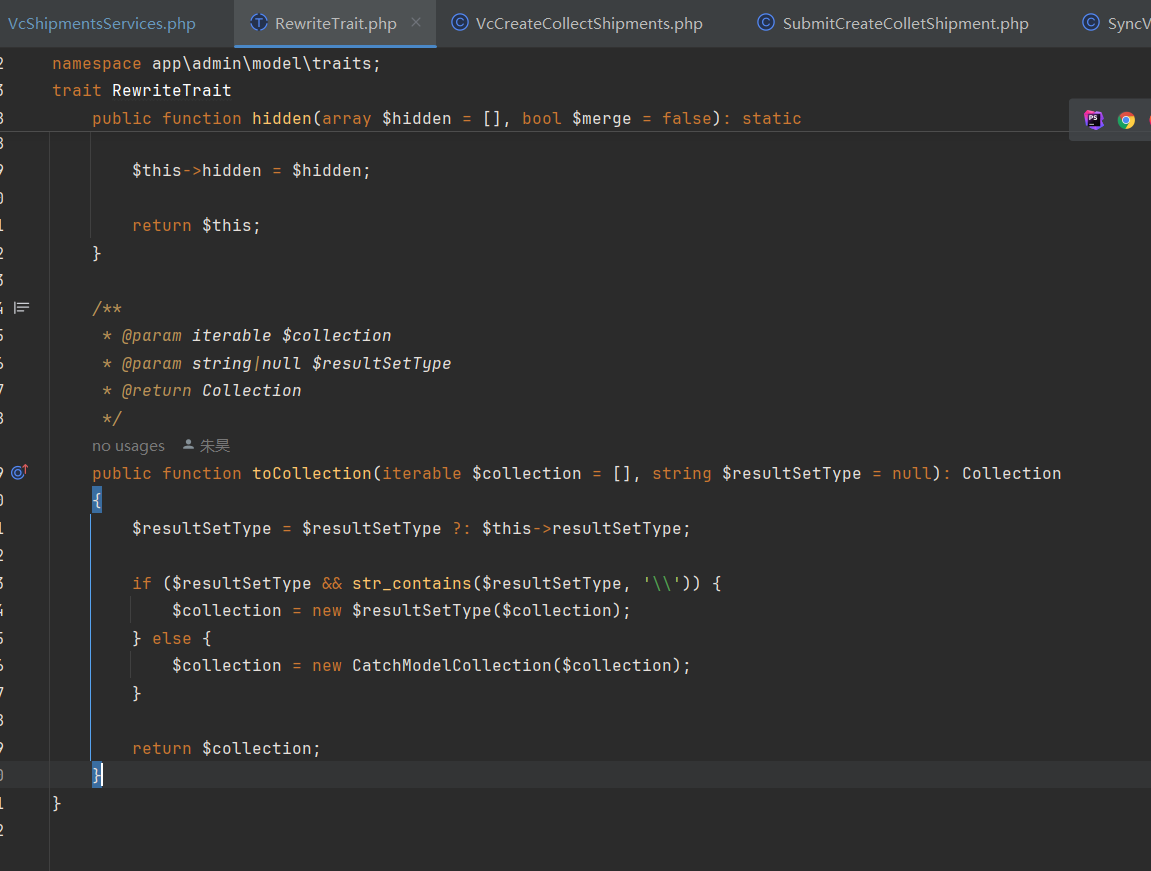Screen dimensions: 1151x871
Task: Click the '$this->hidden = $hidden;' line
Action: [252, 170]
